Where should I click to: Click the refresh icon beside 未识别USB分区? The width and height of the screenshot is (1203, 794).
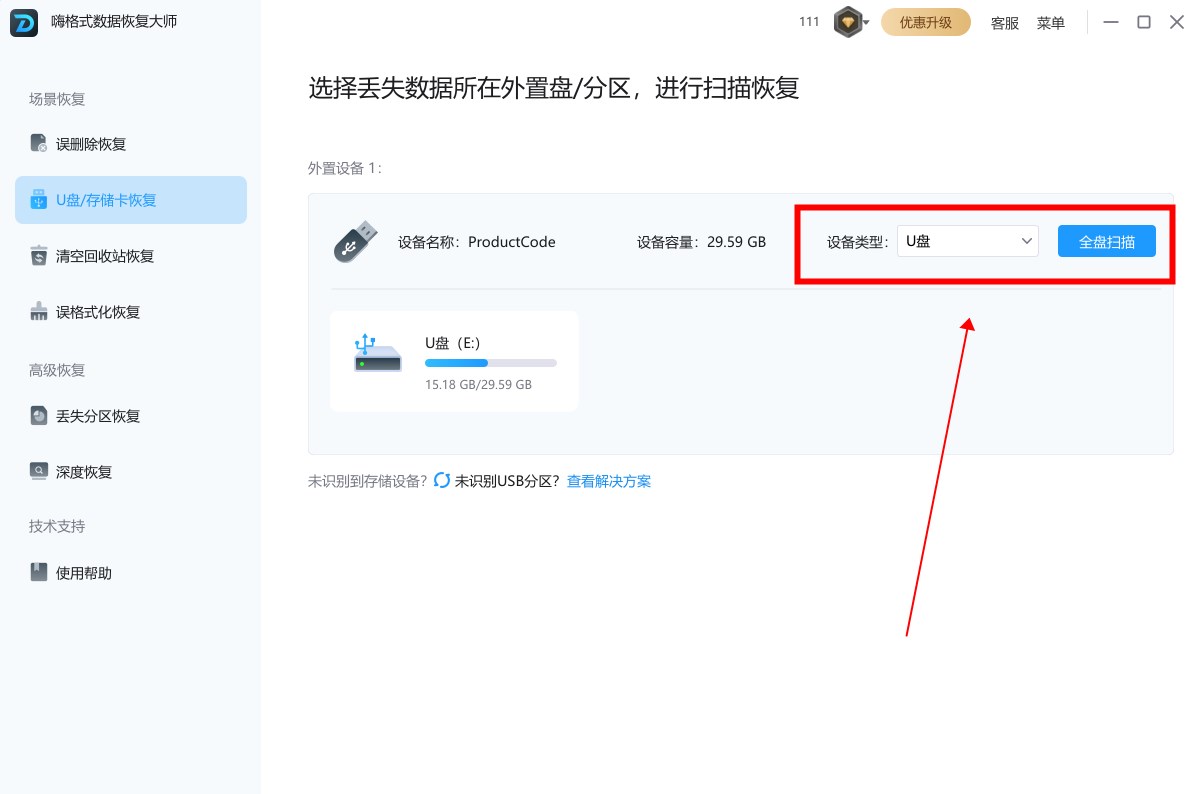click(442, 481)
